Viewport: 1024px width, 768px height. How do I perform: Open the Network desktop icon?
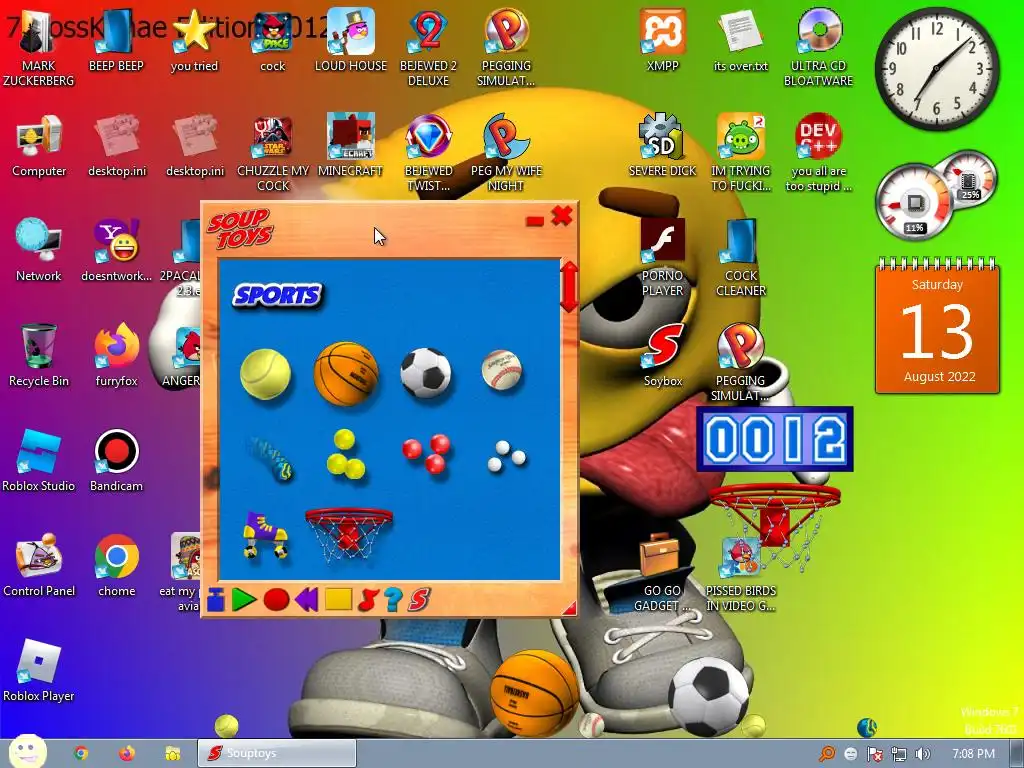pos(39,251)
